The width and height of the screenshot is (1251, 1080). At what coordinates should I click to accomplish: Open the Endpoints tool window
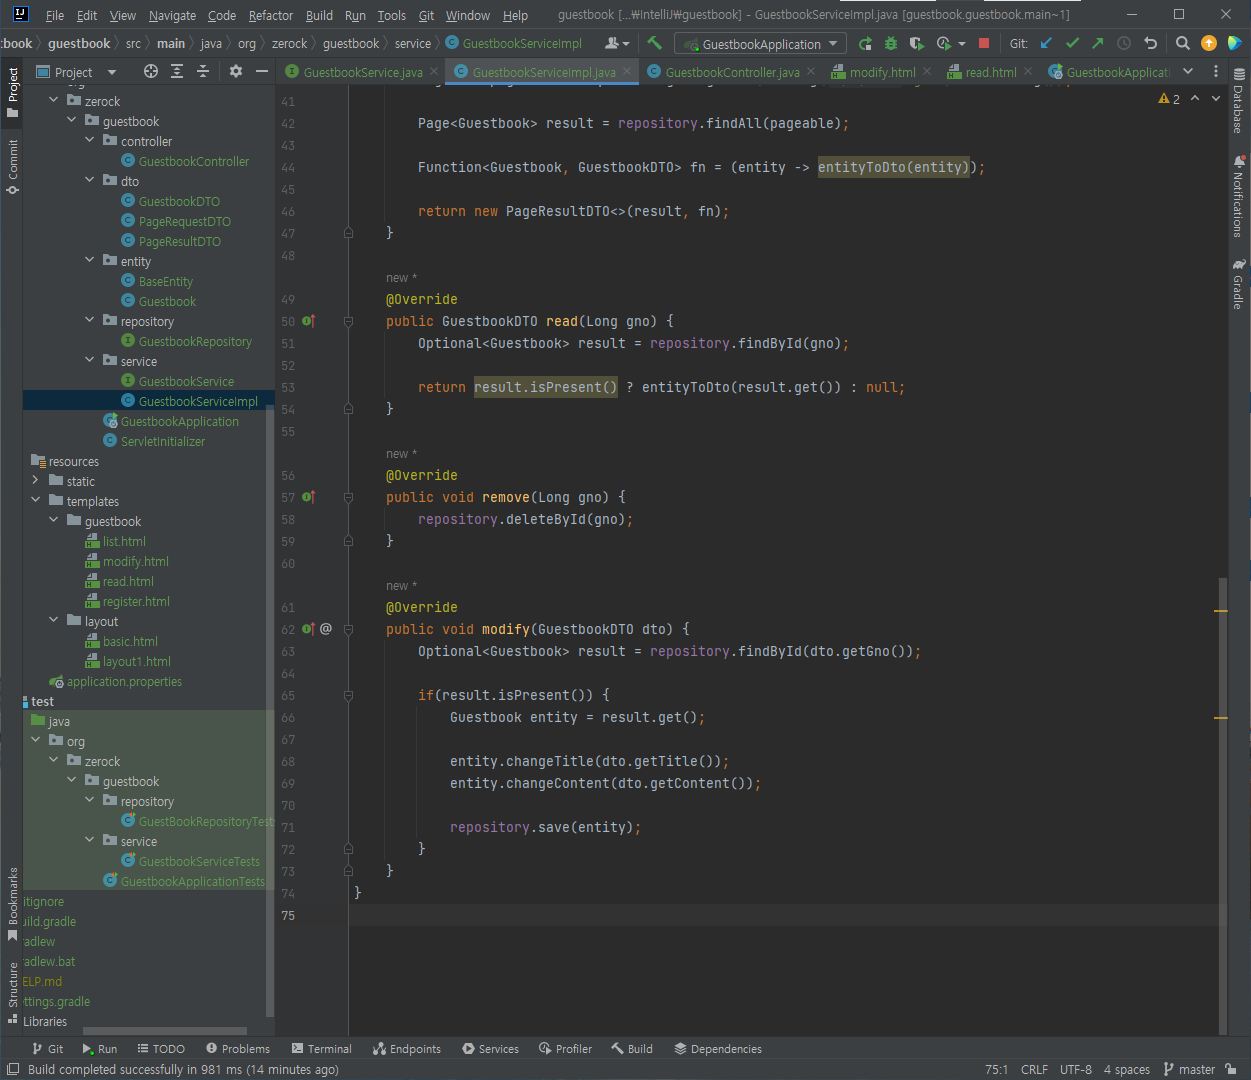(x=407, y=1049)
